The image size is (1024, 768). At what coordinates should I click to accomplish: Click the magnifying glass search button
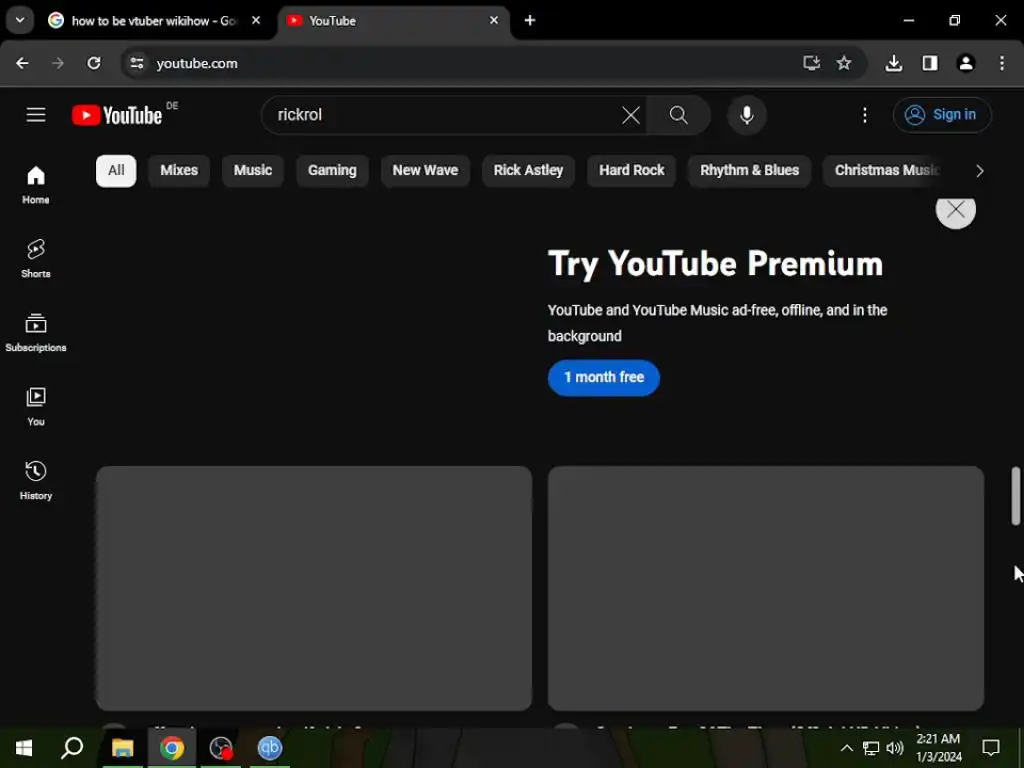tap(679, 115)
